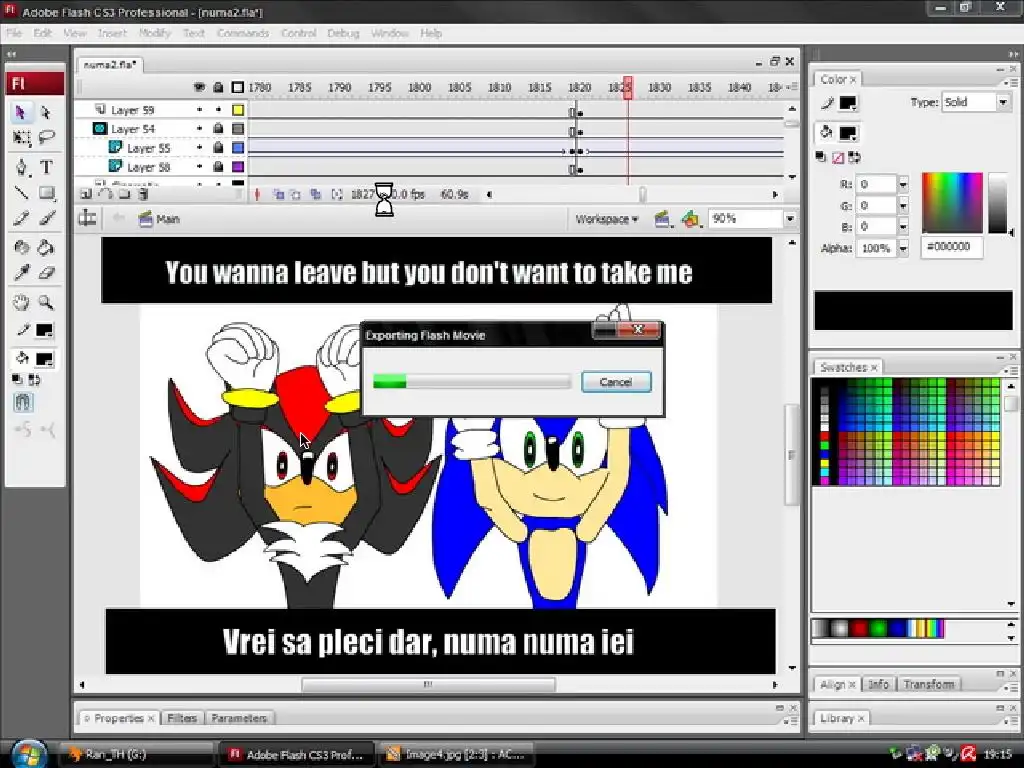Select the Eraser tool
The width and height of the screenshot is (1024, 768).
(46, 272)
